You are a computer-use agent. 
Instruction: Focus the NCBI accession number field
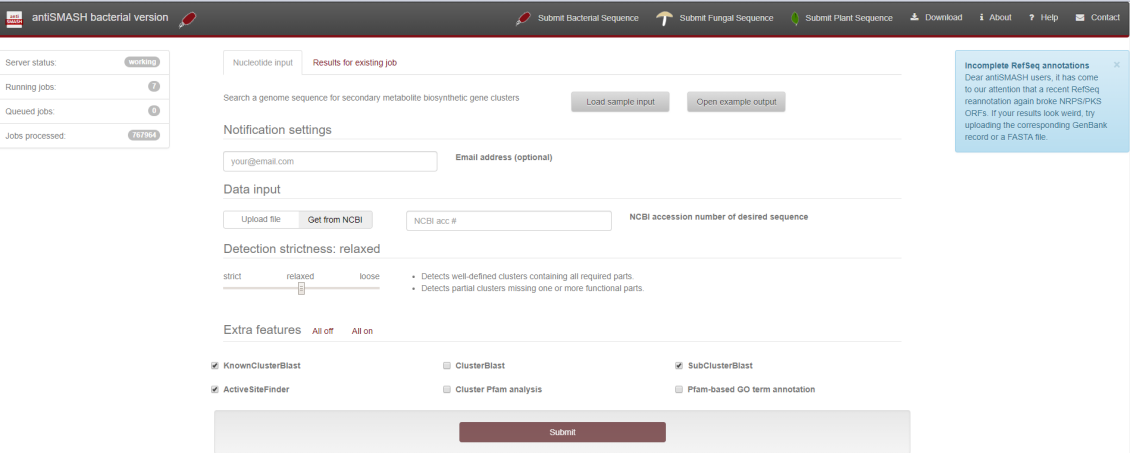tap(509, 220)
